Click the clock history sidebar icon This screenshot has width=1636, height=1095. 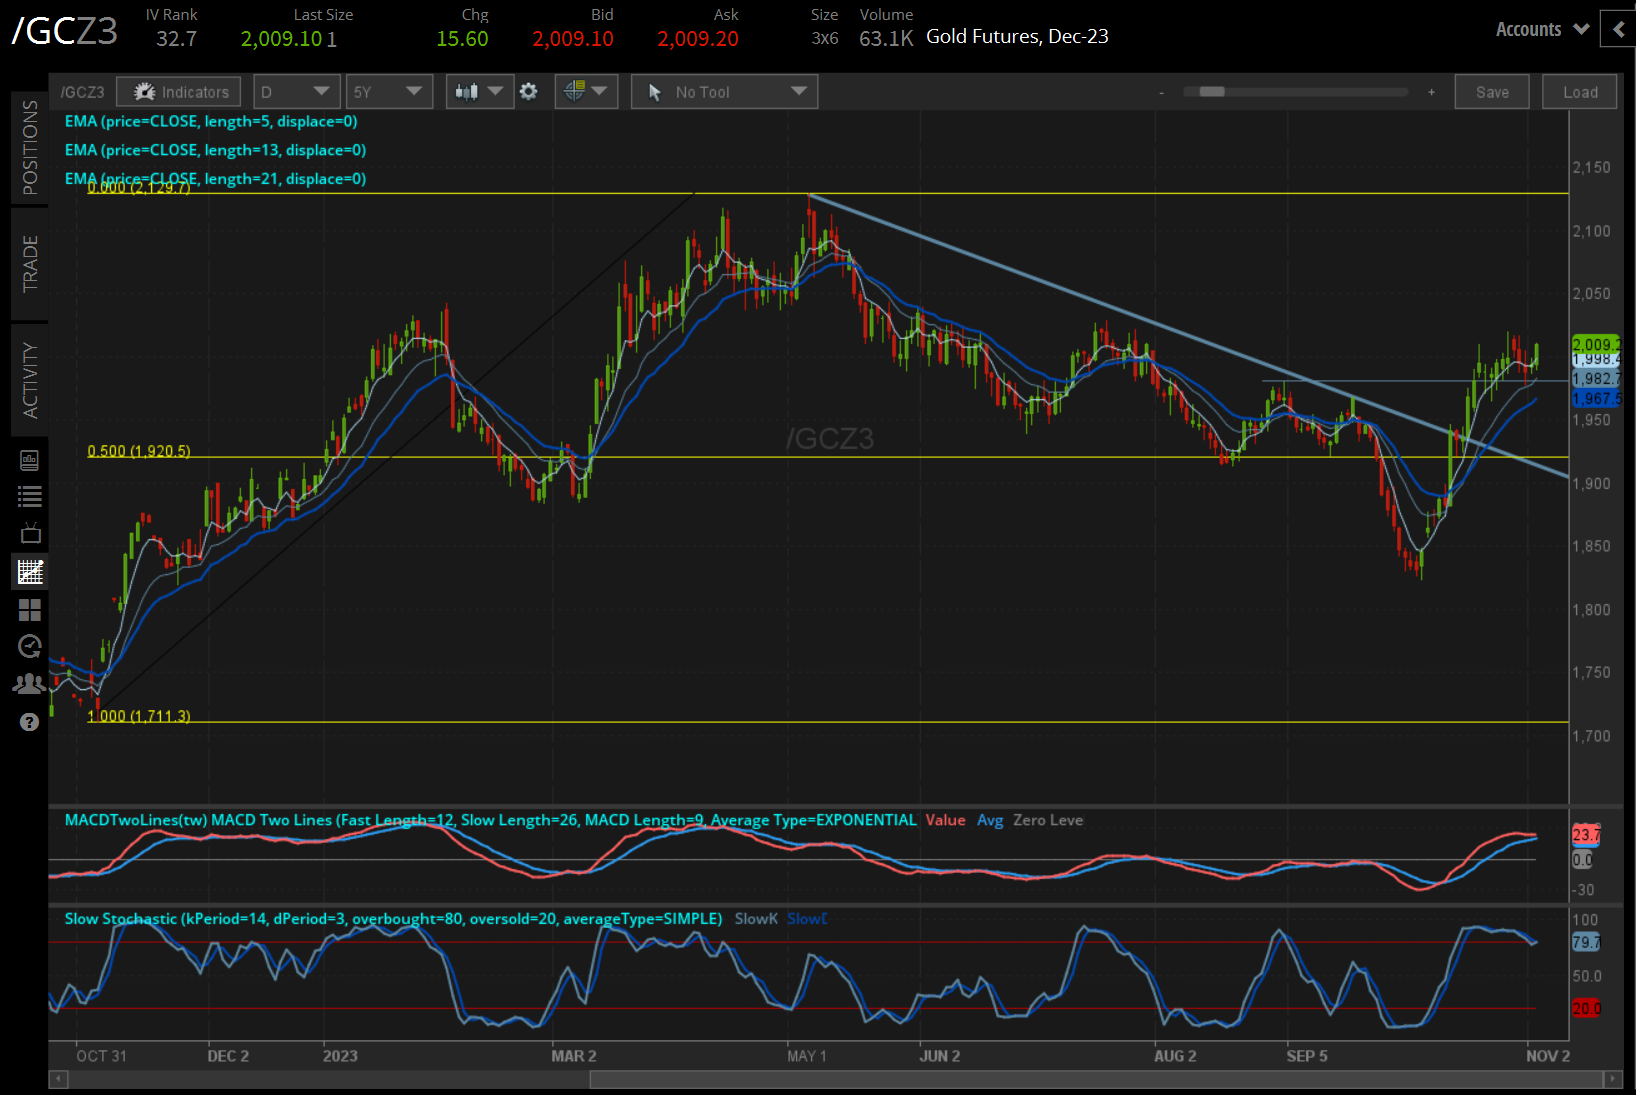tap(30, 647)
